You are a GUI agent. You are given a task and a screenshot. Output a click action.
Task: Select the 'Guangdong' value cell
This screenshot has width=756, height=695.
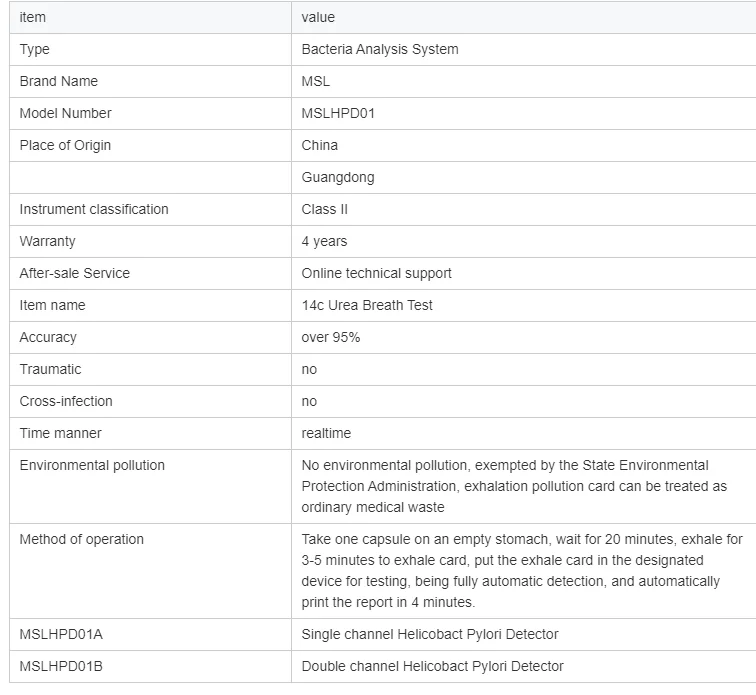pos(524,177)
